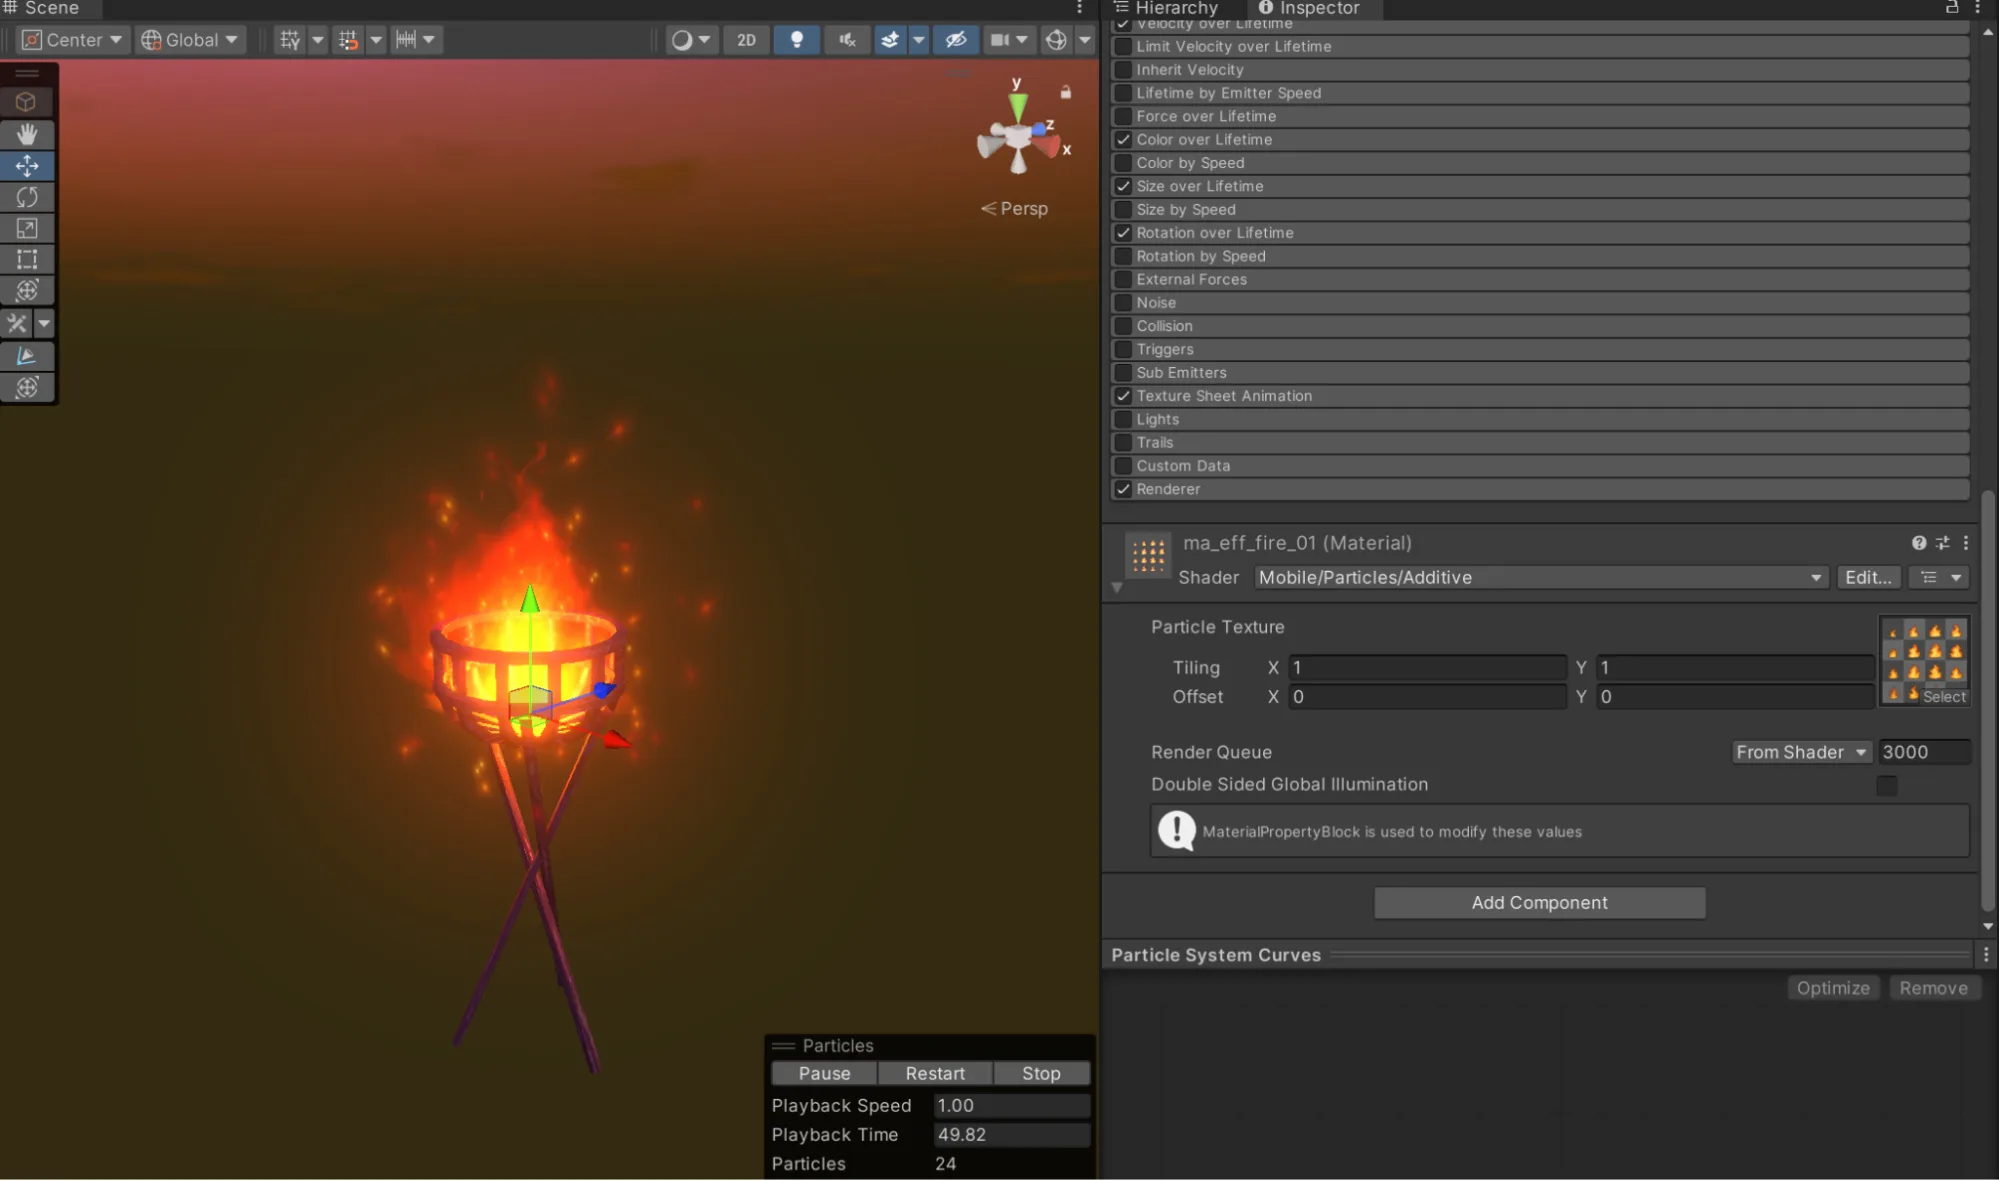This screenshot has width=1999, height=1181.
Task: Click the Add Component button
Action: click(1539, 903)
